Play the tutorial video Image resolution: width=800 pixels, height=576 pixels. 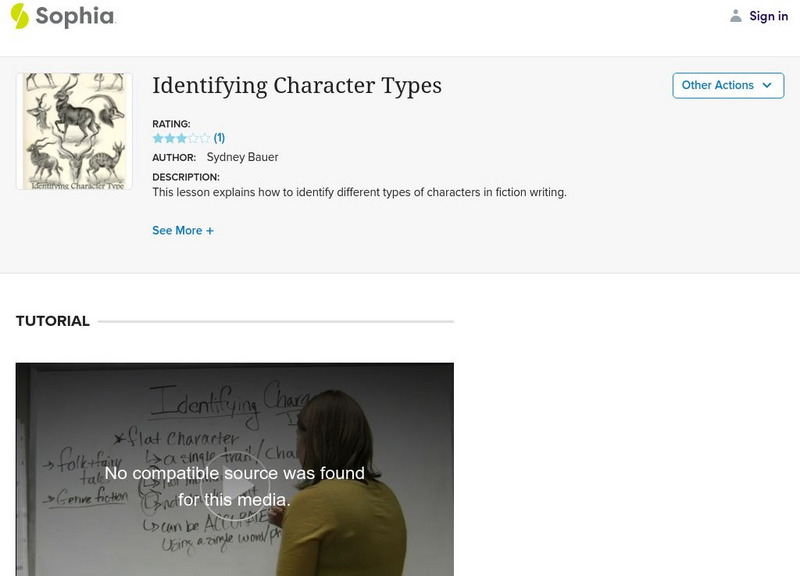pyautogui.click(x=234, y=486)
